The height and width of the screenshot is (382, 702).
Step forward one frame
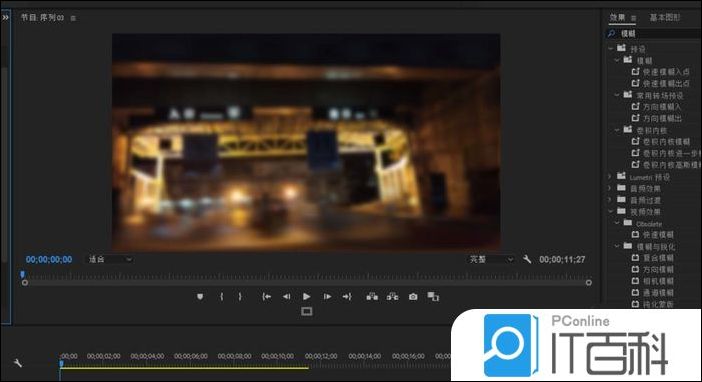click(x=327, y=296)
